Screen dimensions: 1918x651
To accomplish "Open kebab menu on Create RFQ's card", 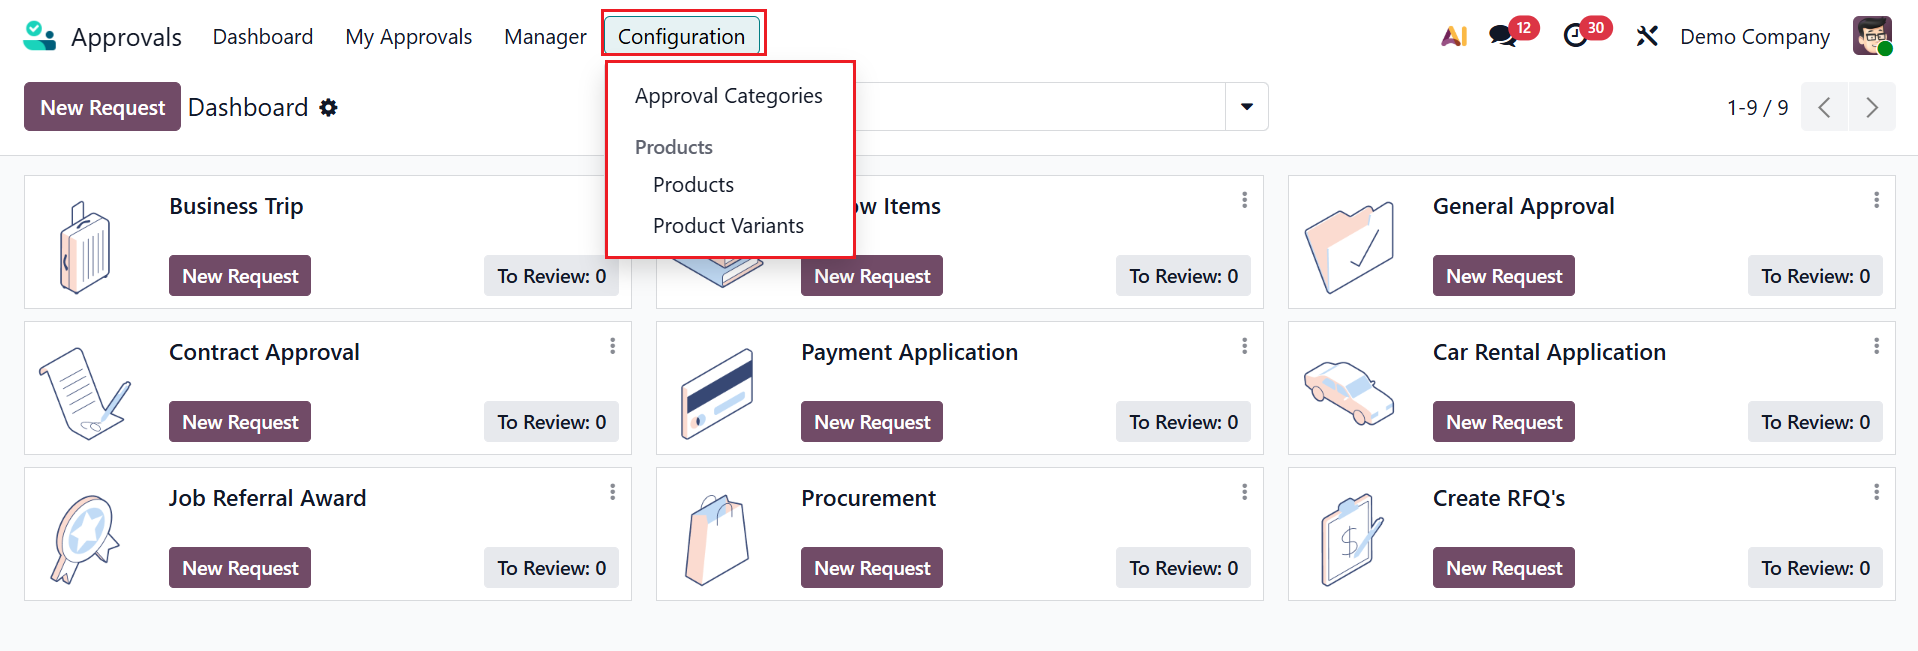I will pyautogui.click(x=1876, y=492).
